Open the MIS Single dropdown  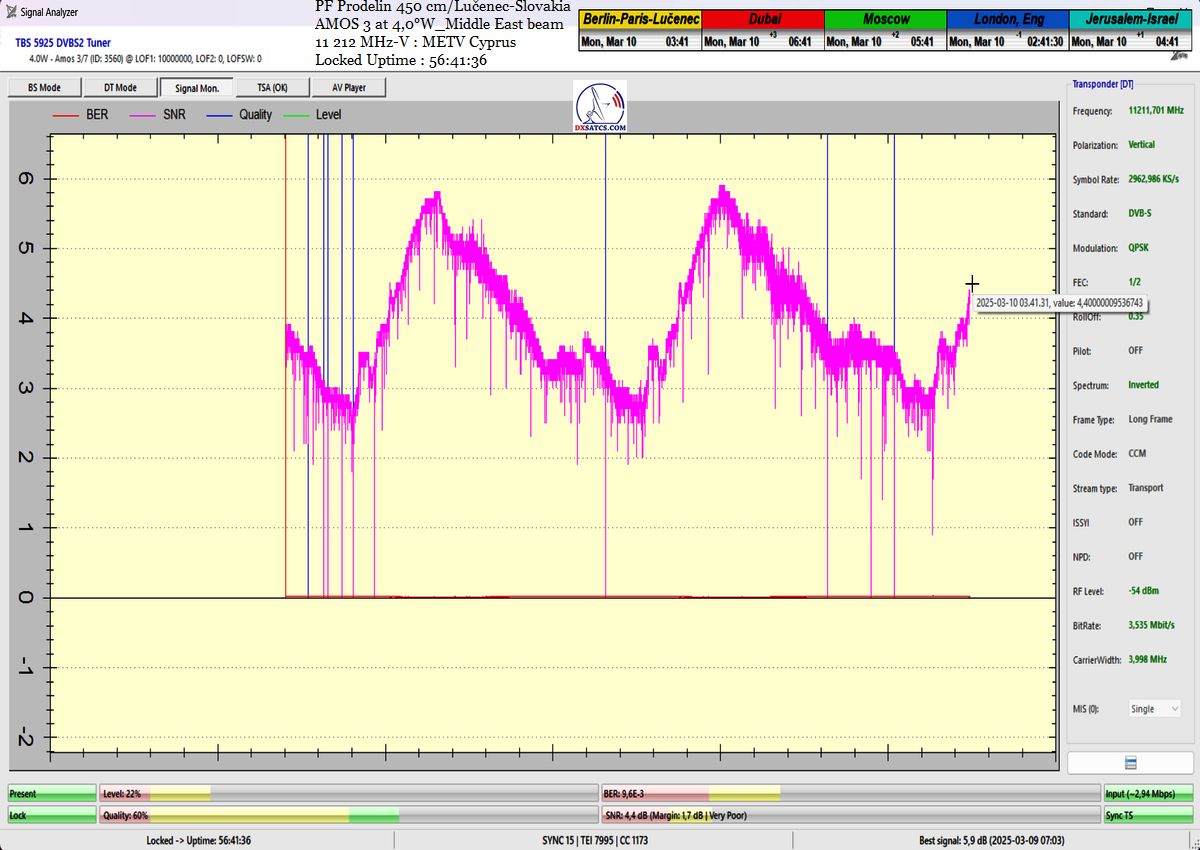click(1155, 709)
